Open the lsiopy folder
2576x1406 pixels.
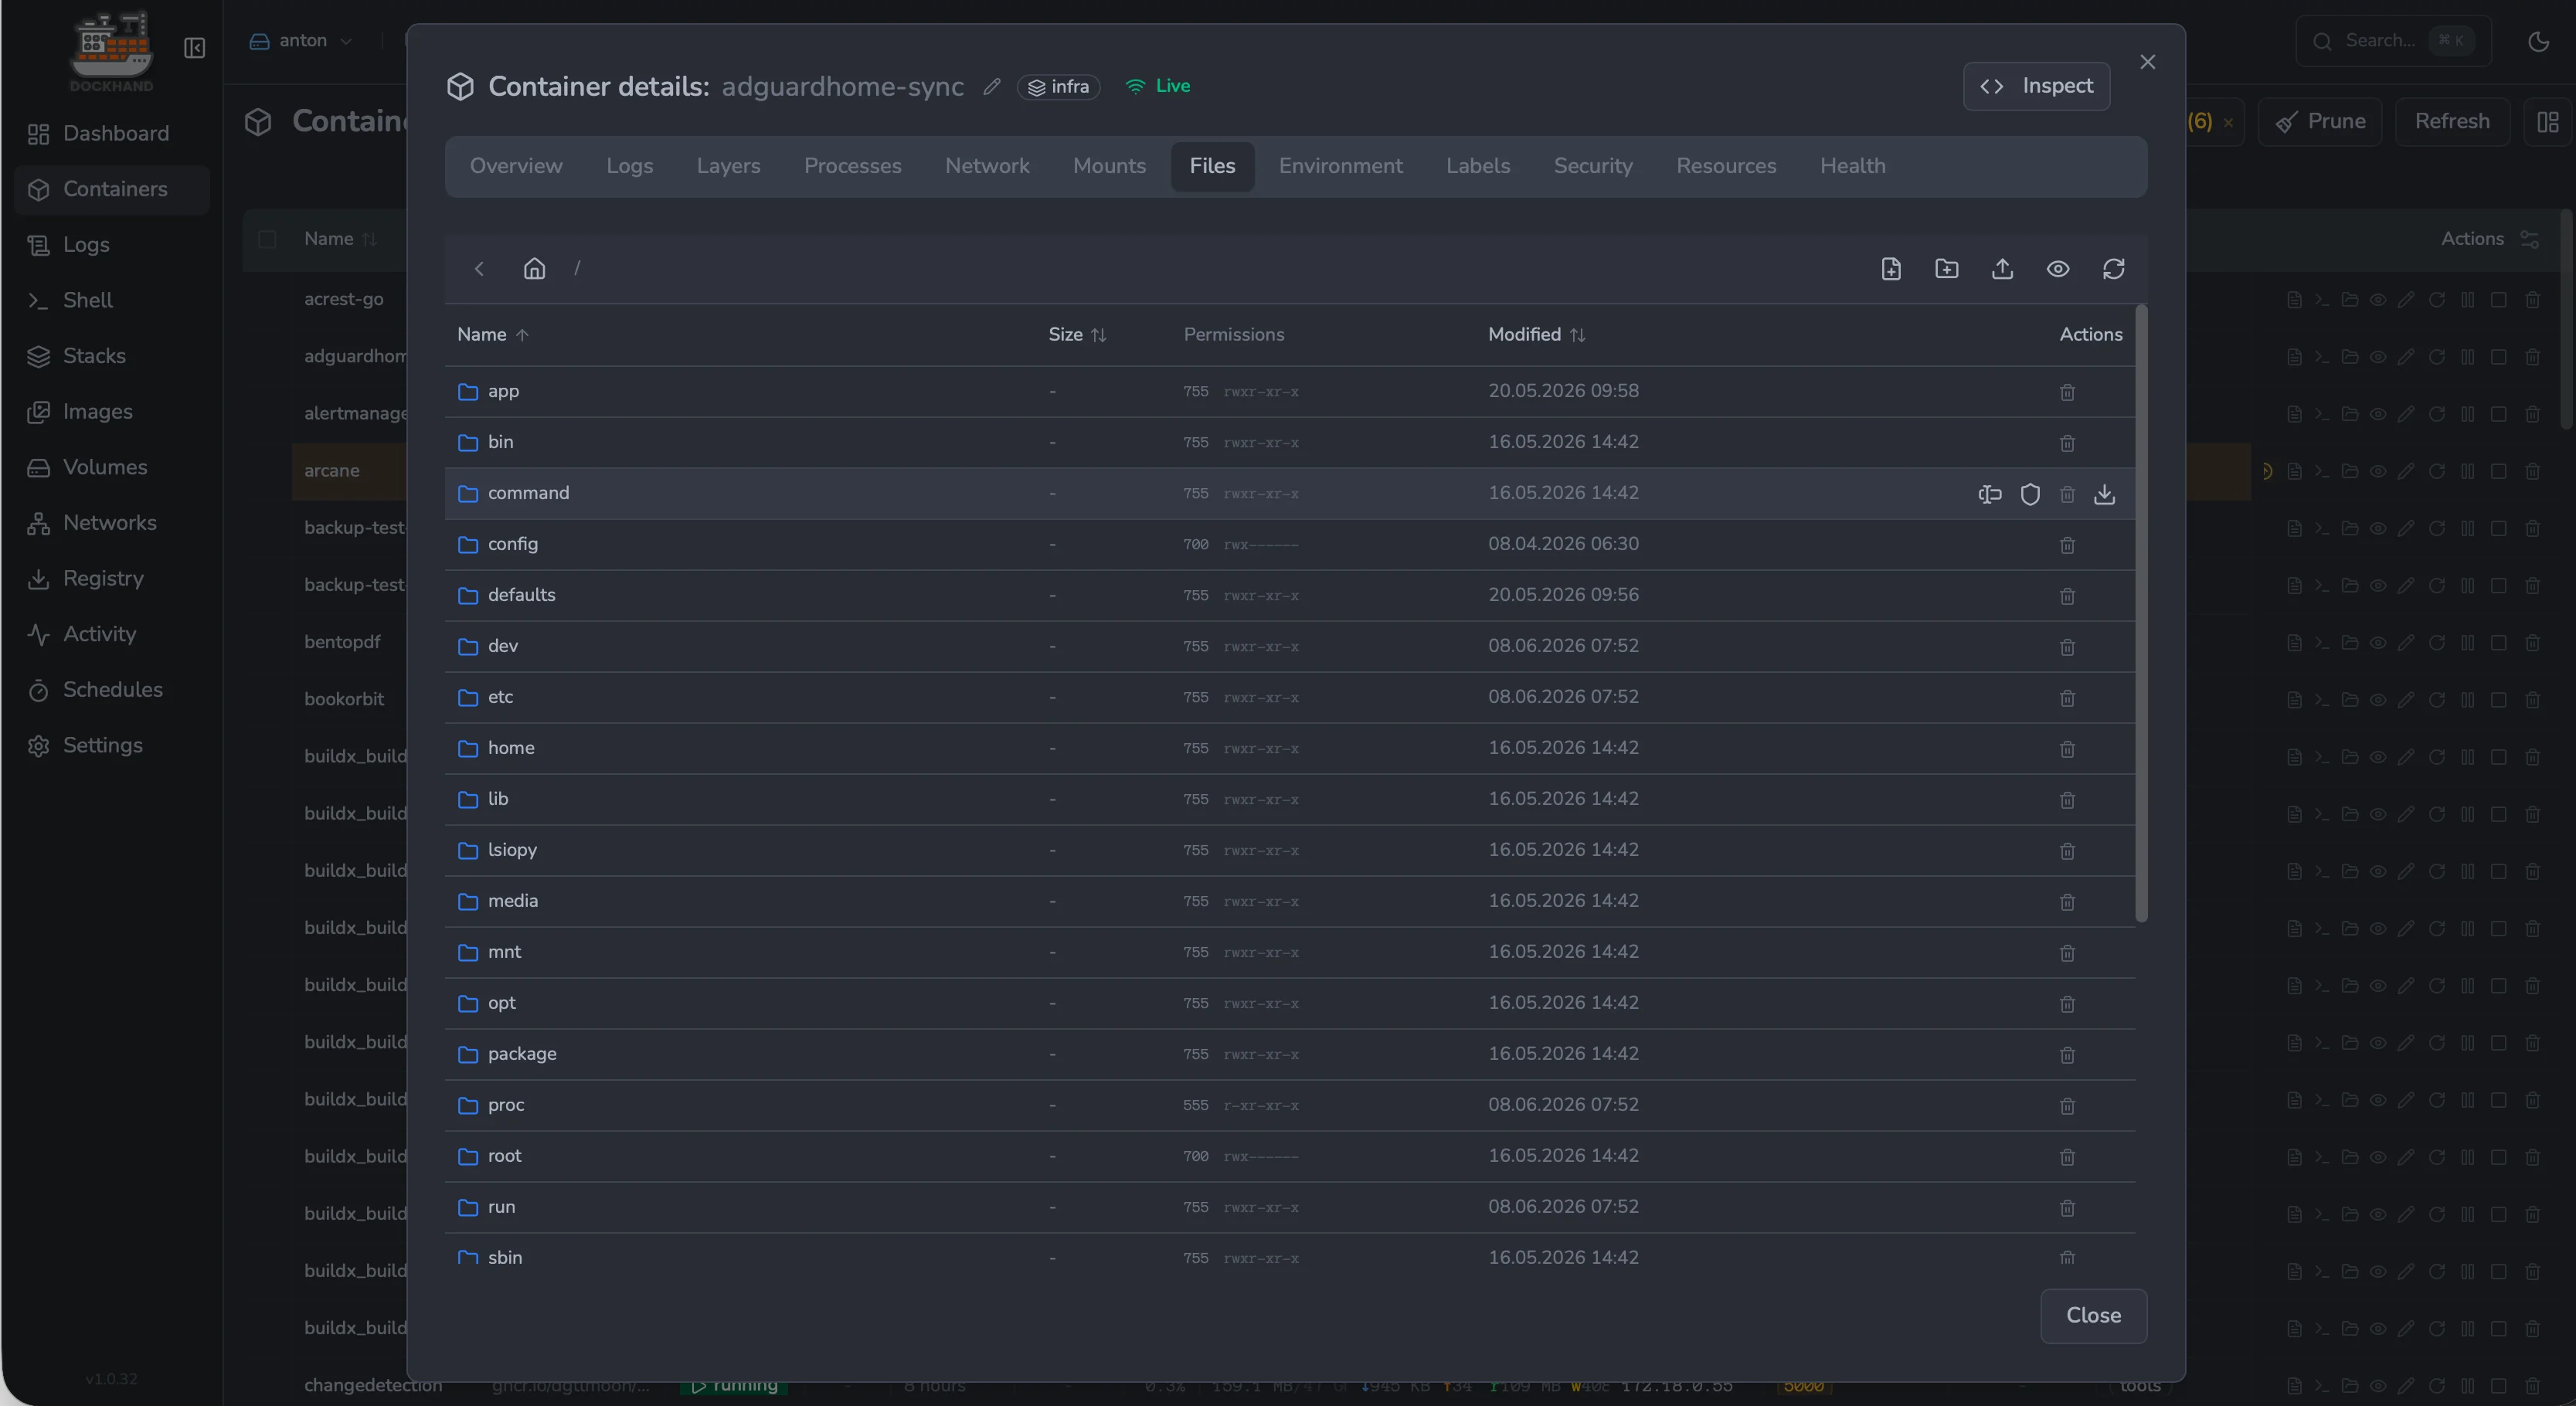(x=512, y=850)
